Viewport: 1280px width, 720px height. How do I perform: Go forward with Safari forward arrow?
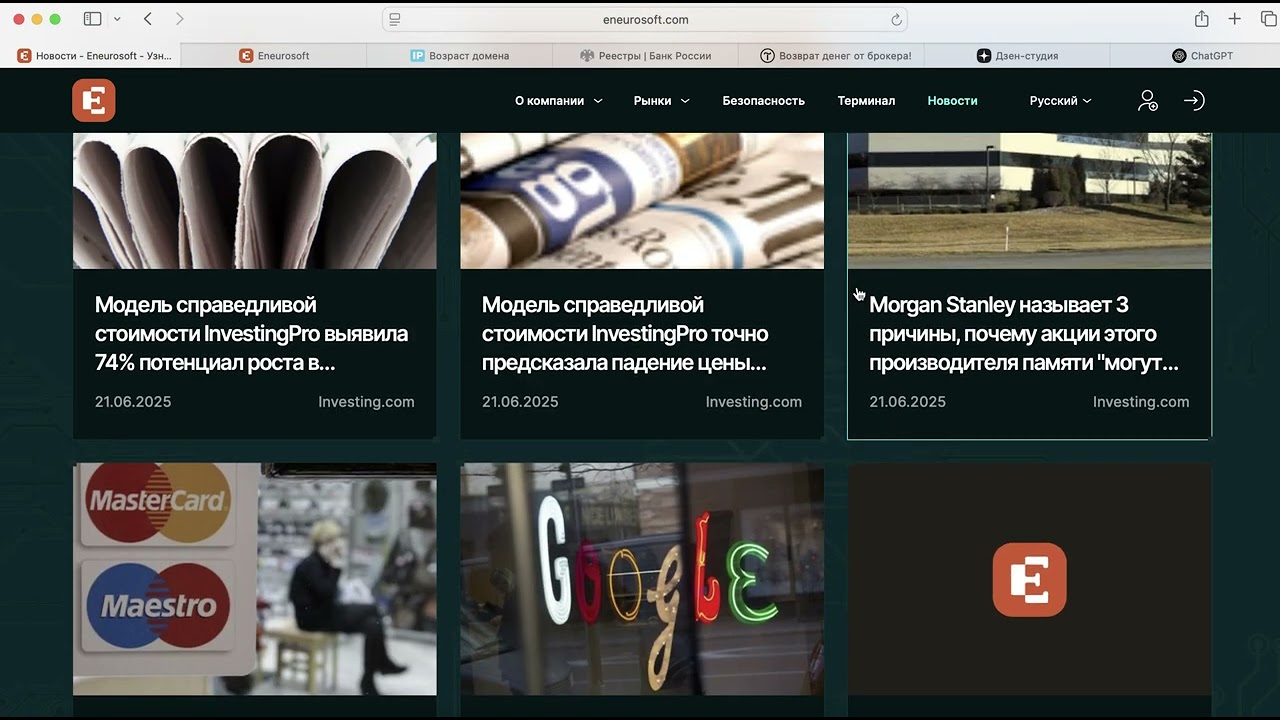180,19
